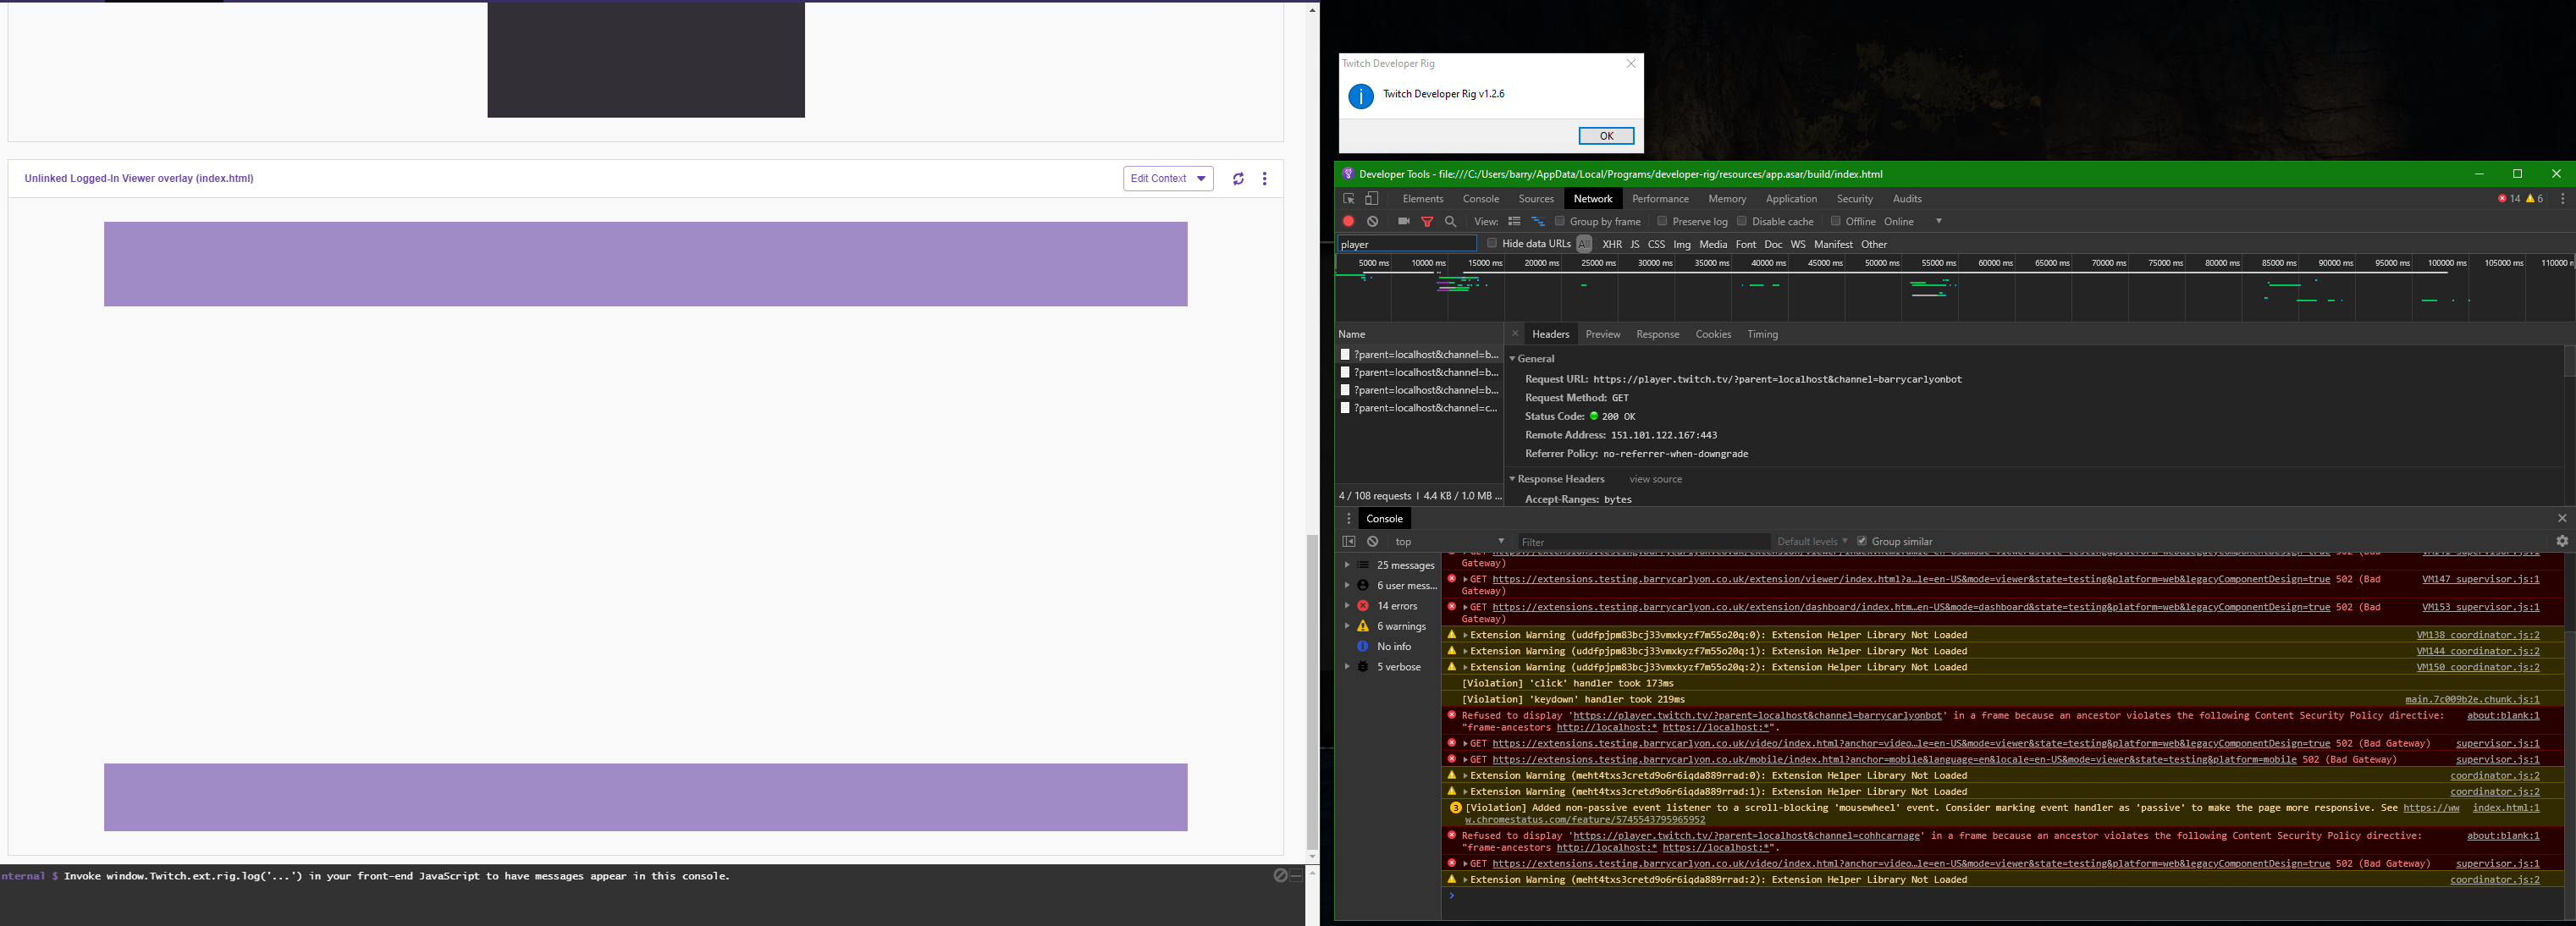Screen dimensions: 2576x926
Task: Click the player filter input field
Action: click(1405, 243)
